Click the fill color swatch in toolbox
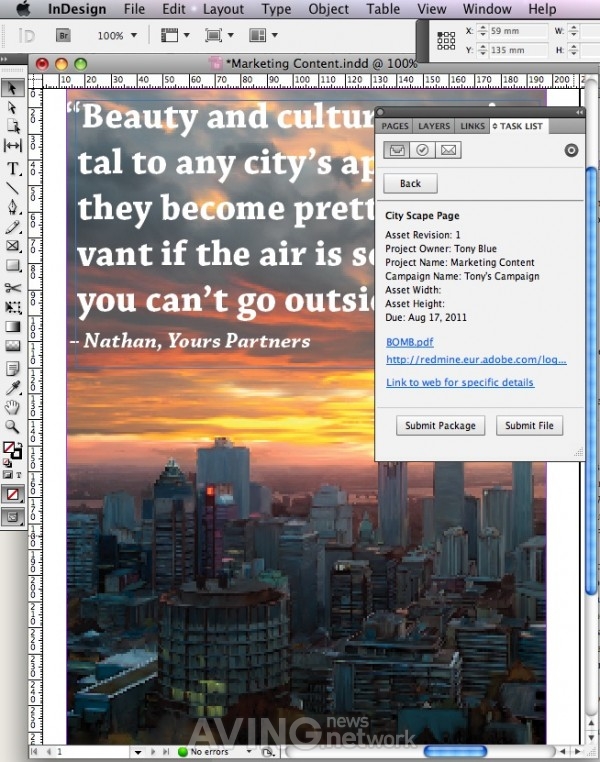Screen dimensions: 600x762 coord(8,447)
